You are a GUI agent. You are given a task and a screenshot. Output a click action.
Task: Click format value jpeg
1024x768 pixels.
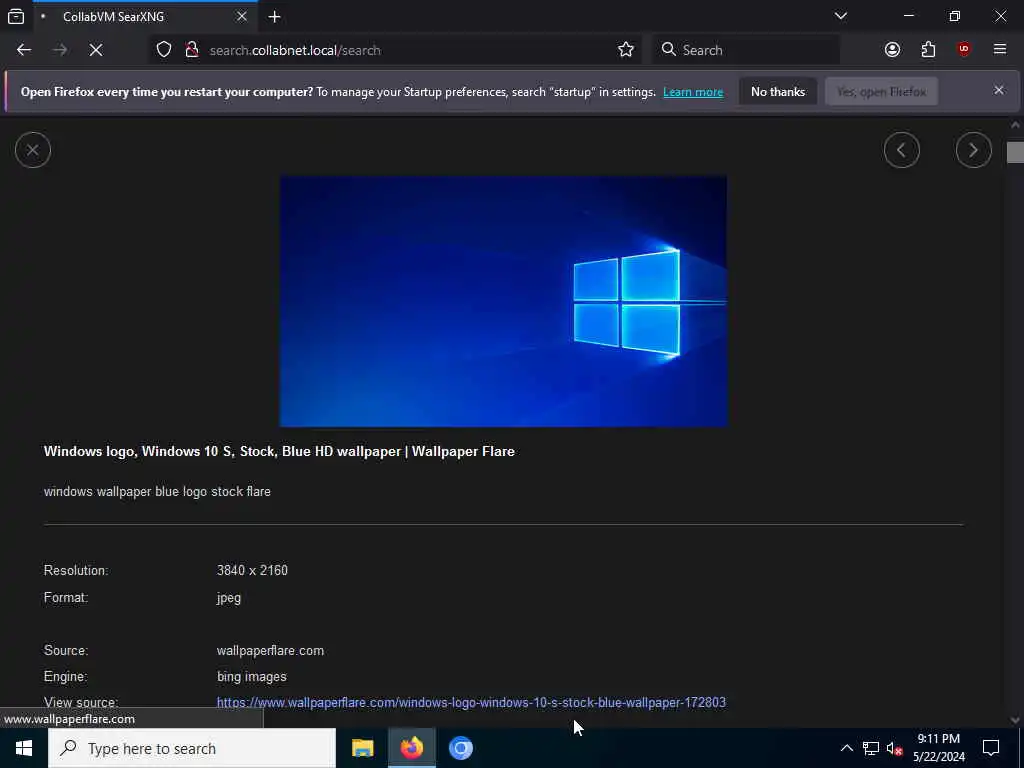pyautogui.click(x=229, y=598)
